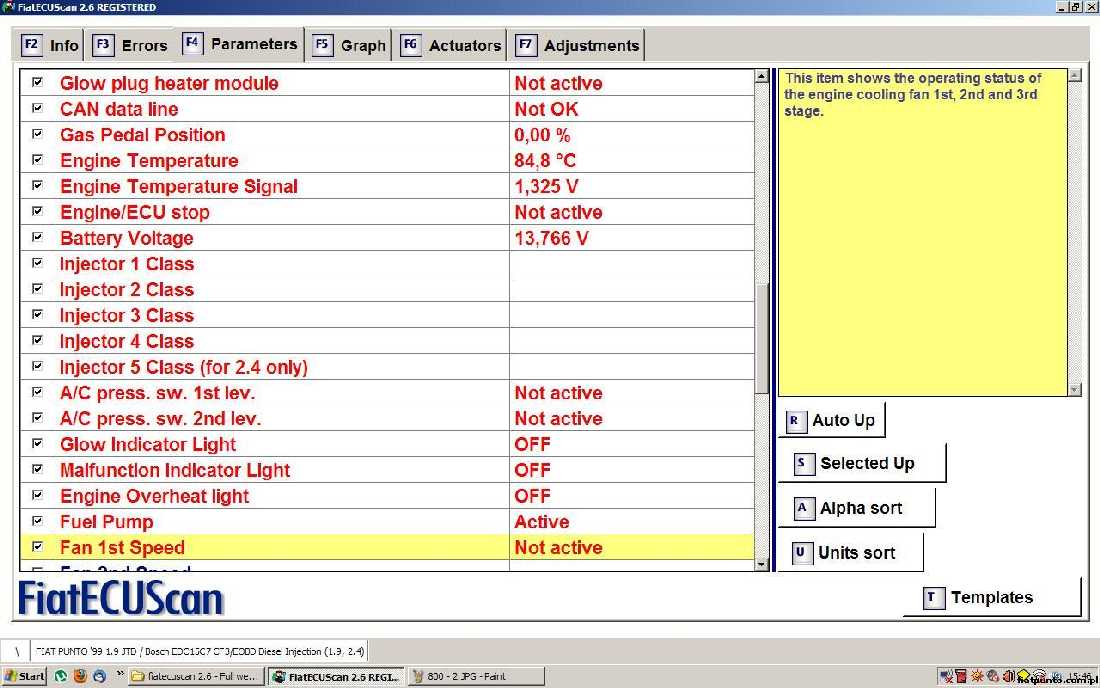Toggle the Injector 3 Class checkbox
Image resolution: width=1100 pixels, height=688 pixels.
[37, 314]
